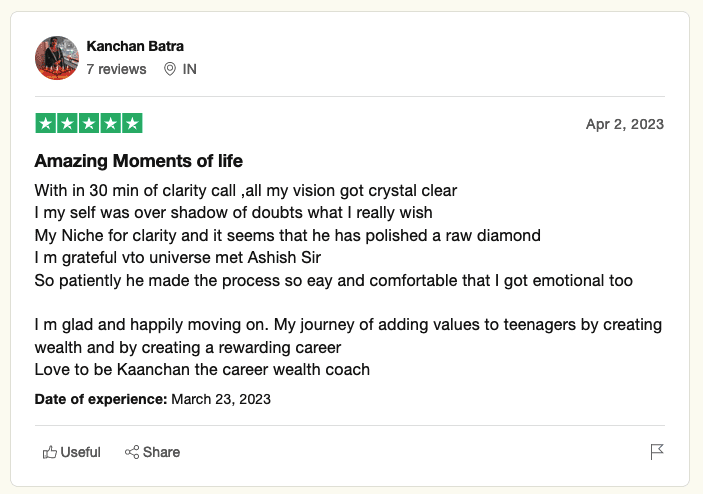The image size is (703, 494).
Task: Flag this review with the flag icon
Action: tap(657, 452)
